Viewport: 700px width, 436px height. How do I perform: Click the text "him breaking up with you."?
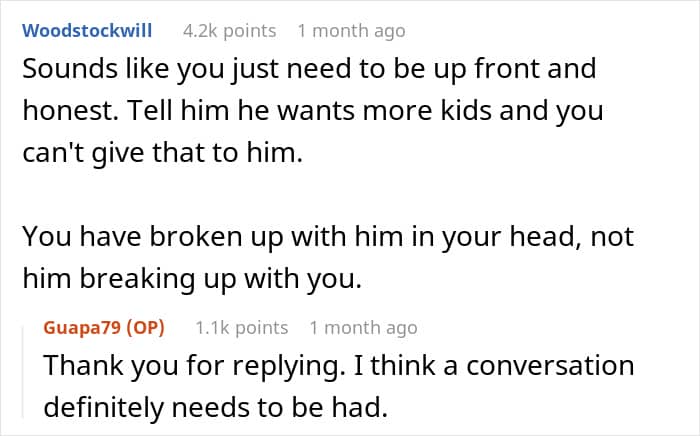(192, 278)
